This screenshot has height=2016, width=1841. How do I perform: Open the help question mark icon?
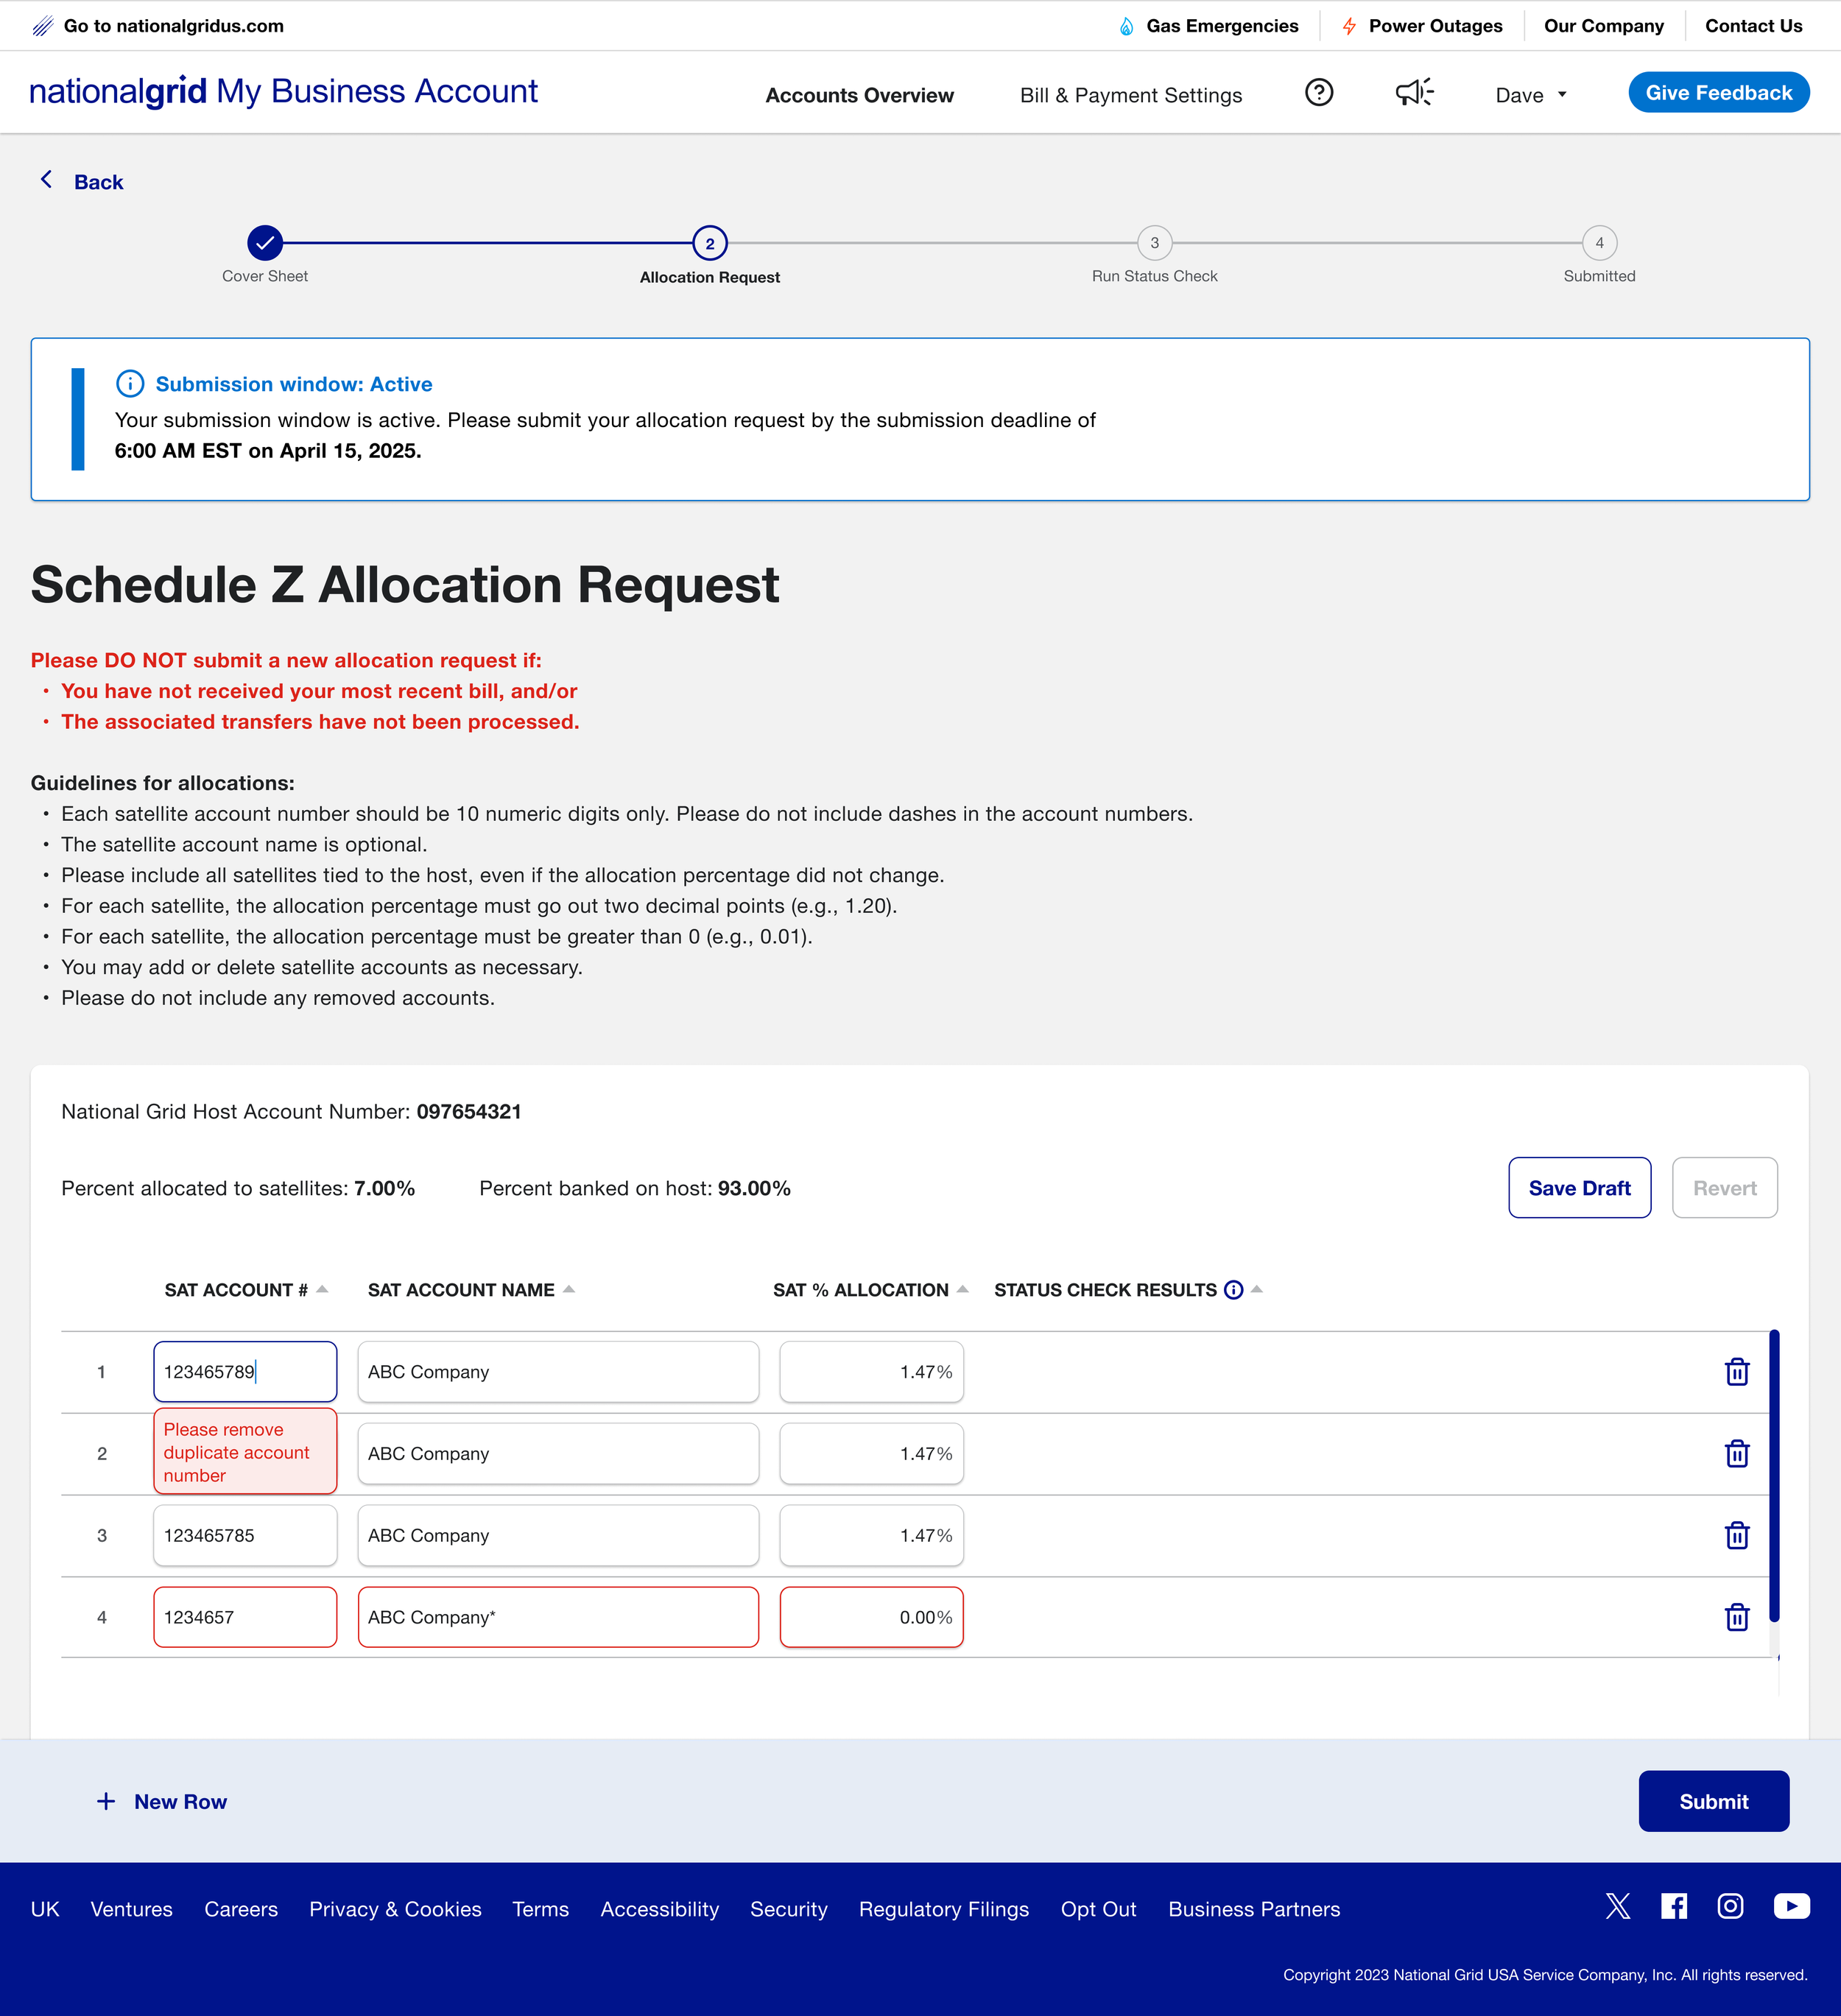1318,93
